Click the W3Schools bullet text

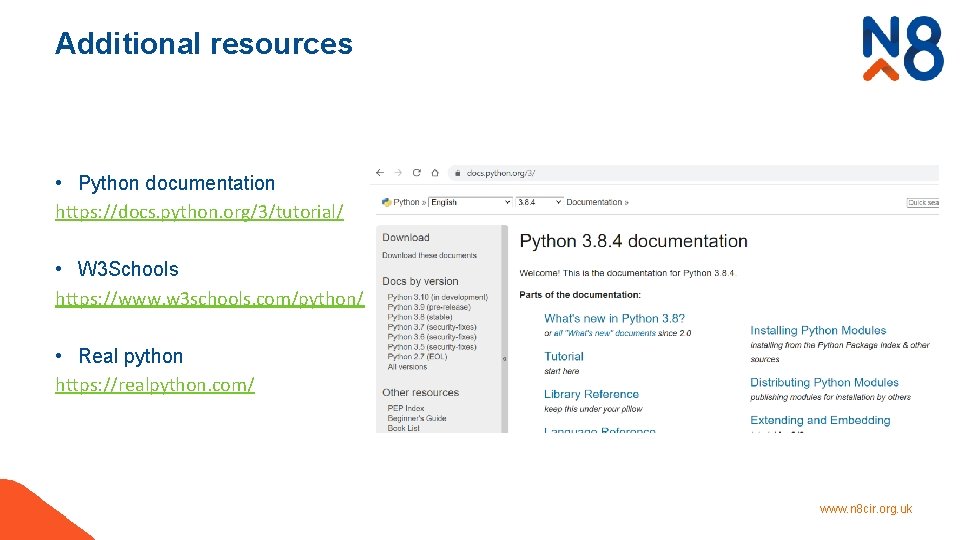[128, 269]
